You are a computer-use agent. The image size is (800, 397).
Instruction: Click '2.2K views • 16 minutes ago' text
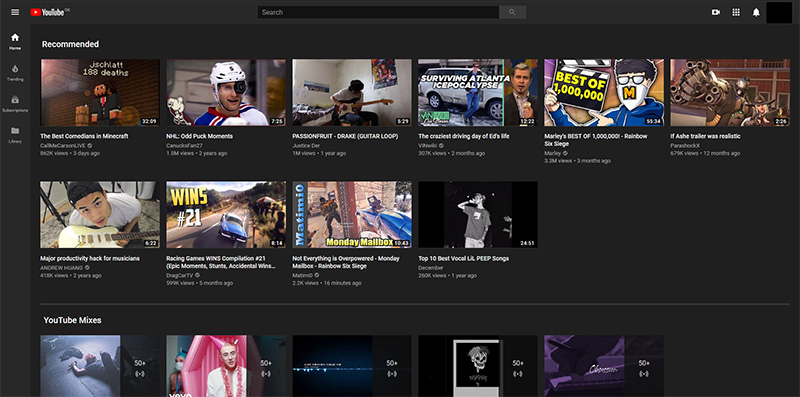coord(327,283)
